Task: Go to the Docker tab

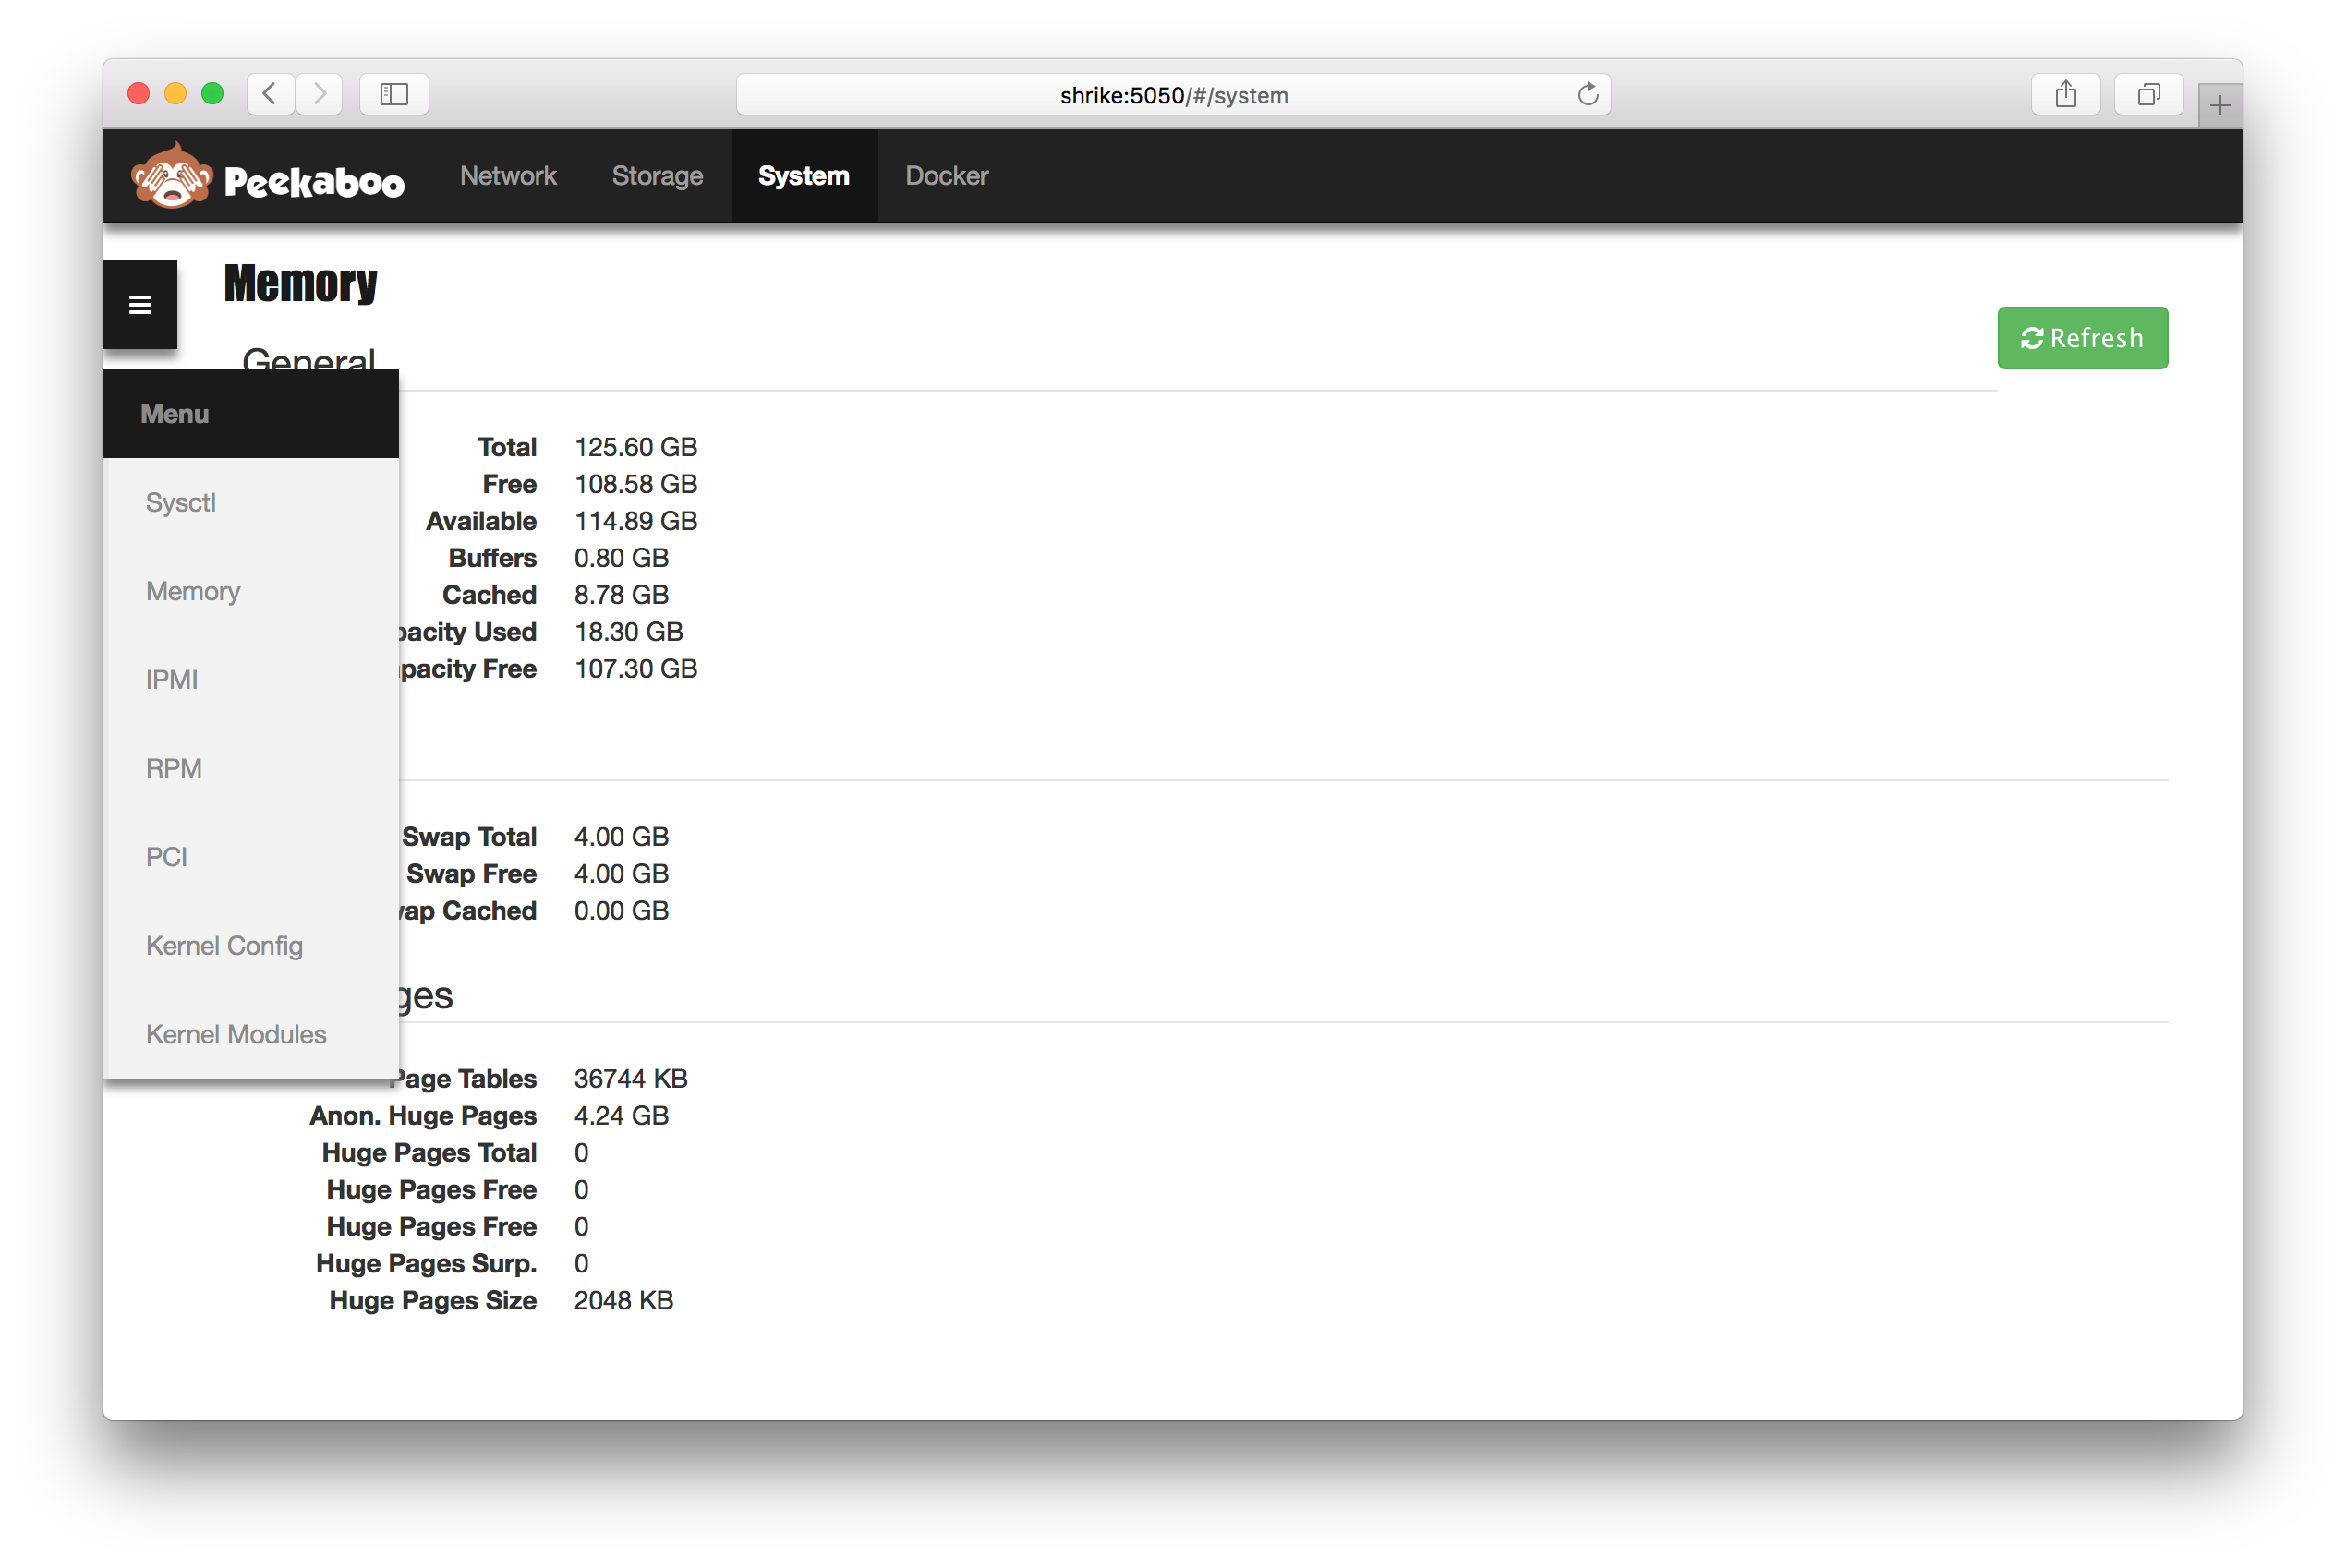Action: click(946, 176)
